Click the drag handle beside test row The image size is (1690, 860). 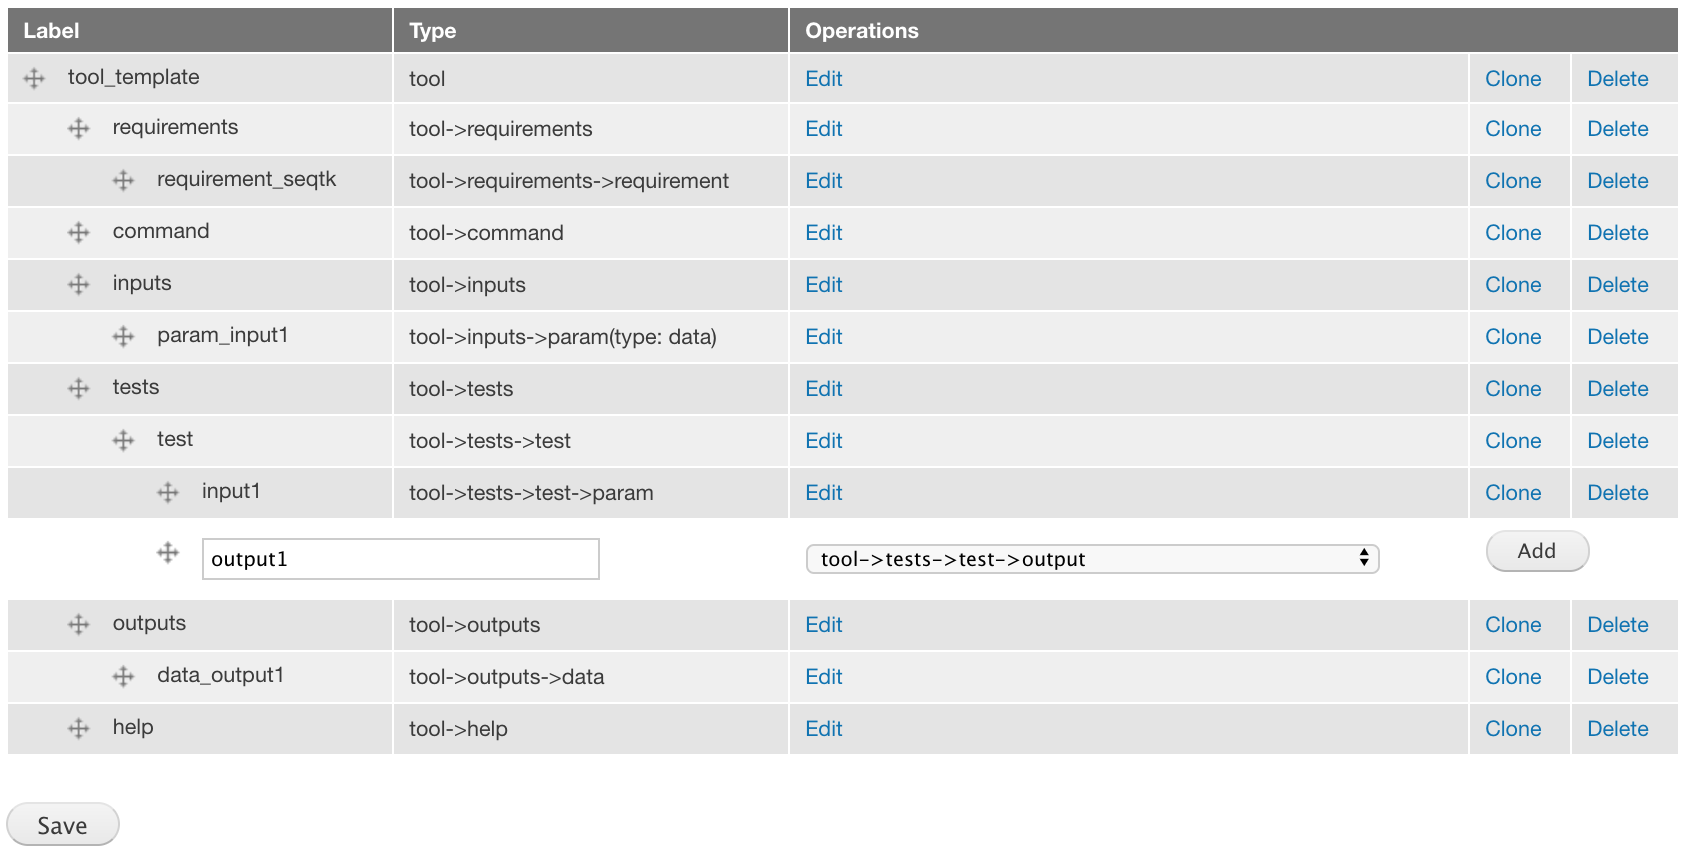coord(123,440)
